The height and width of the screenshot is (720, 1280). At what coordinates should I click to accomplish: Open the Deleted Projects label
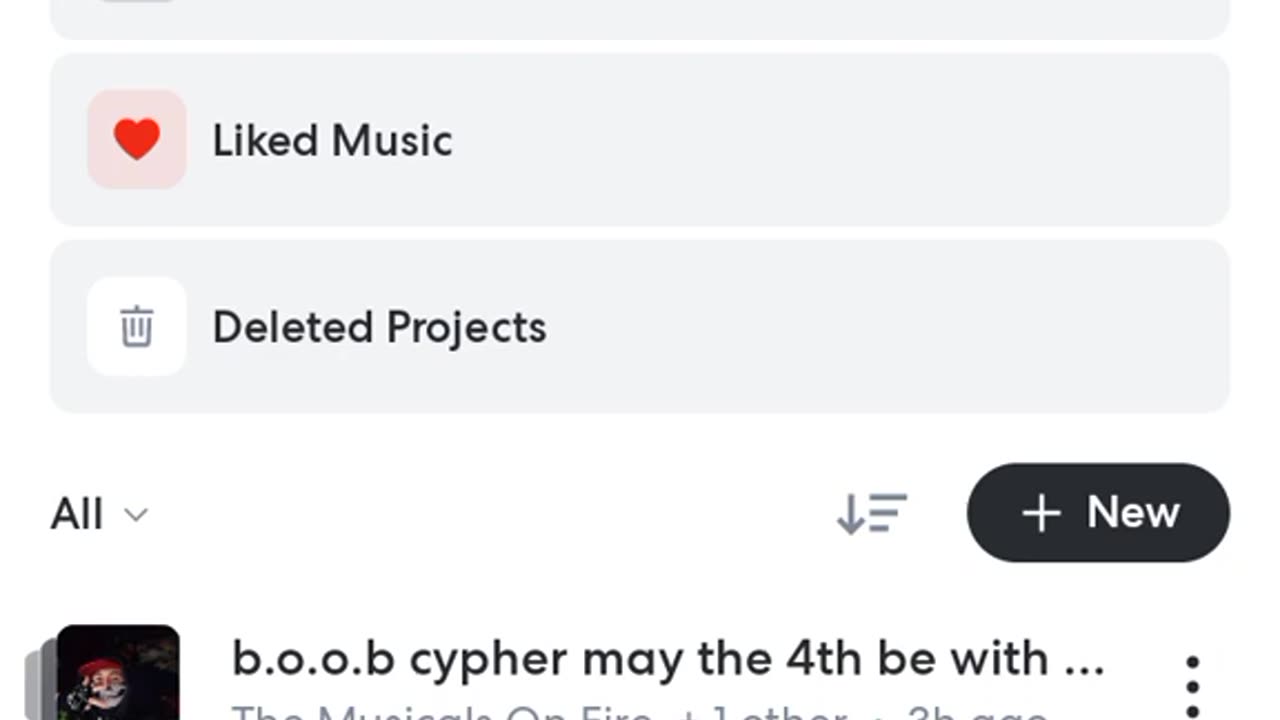click(x=379, y=327)
